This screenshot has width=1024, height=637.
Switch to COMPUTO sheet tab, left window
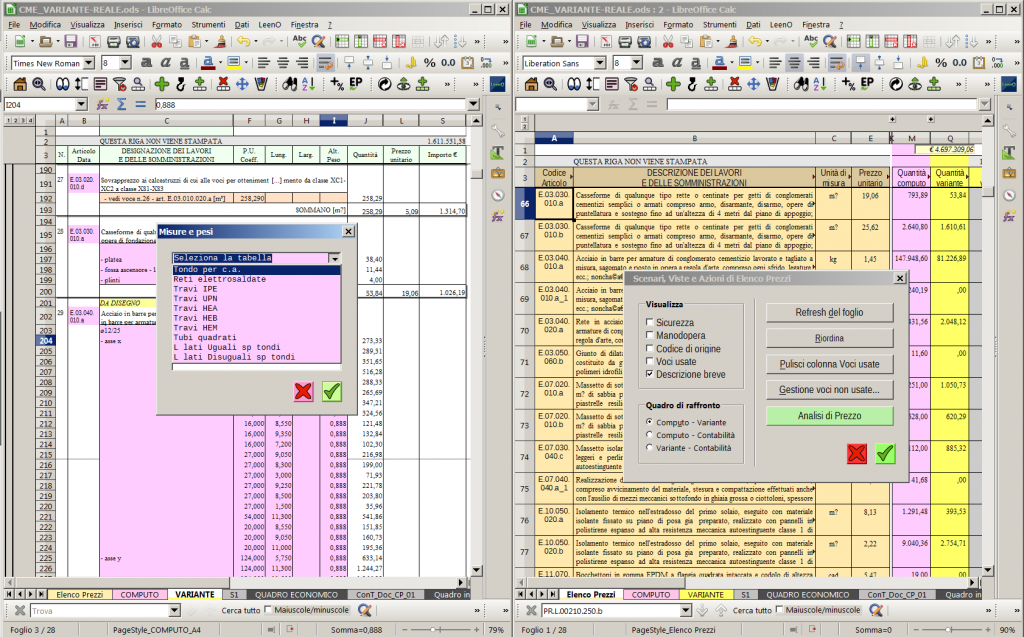140,595
